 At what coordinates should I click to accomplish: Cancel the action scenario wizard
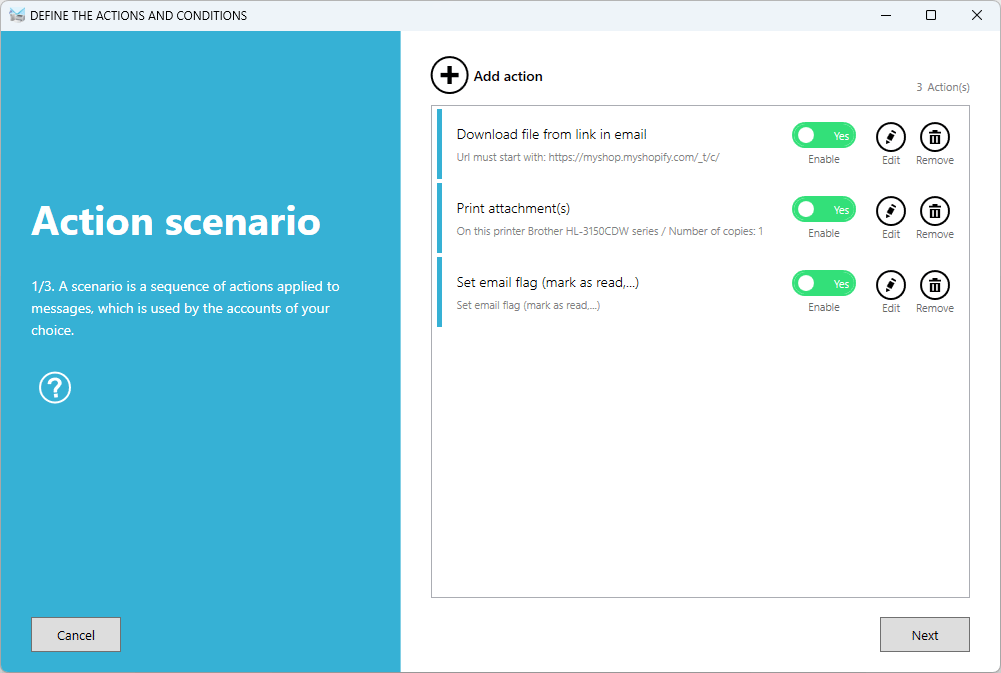(x=76, y=635)
